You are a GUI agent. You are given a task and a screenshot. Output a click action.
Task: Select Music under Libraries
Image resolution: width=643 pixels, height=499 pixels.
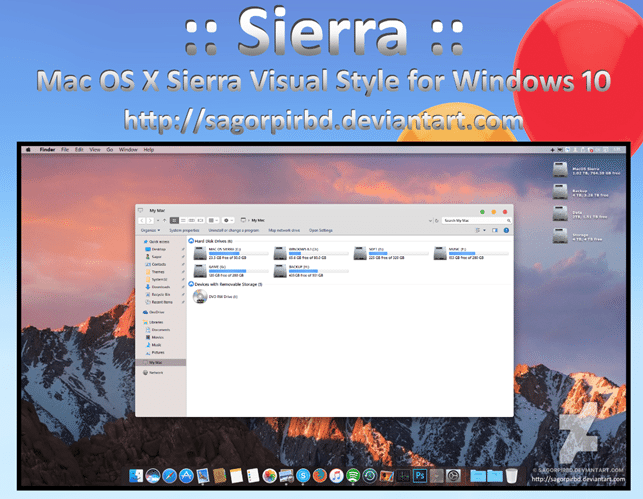pos(156,345)
